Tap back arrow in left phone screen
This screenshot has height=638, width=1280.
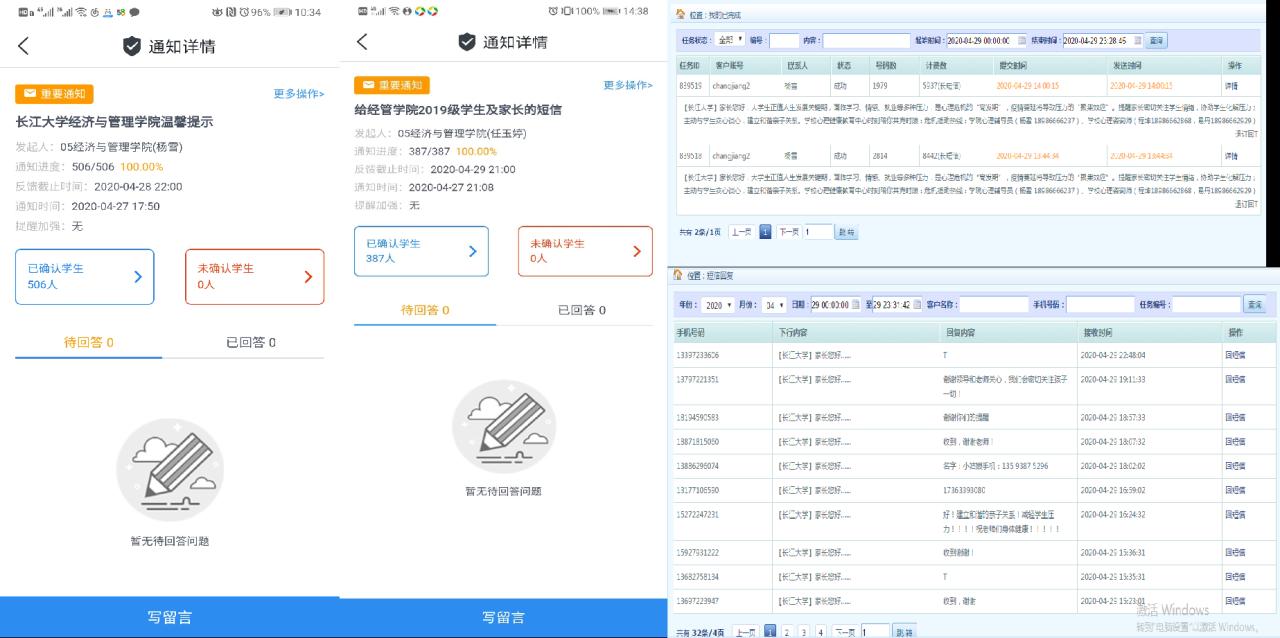coord(24,46)
